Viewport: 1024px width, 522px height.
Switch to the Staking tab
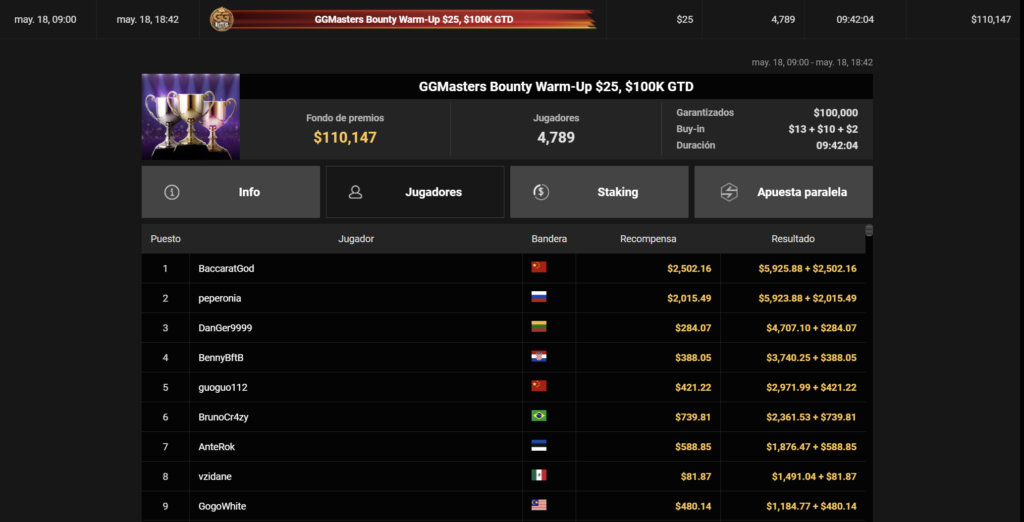(x=599, y=192)
